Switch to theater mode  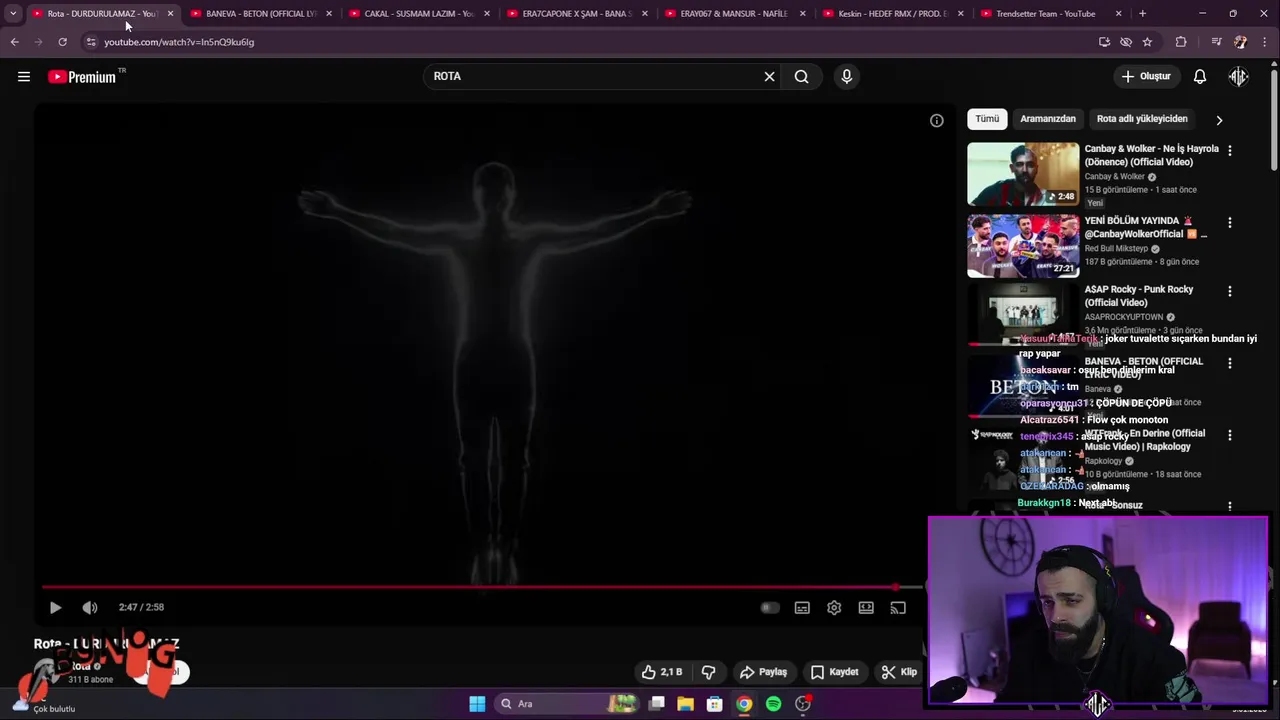[866, 607]
